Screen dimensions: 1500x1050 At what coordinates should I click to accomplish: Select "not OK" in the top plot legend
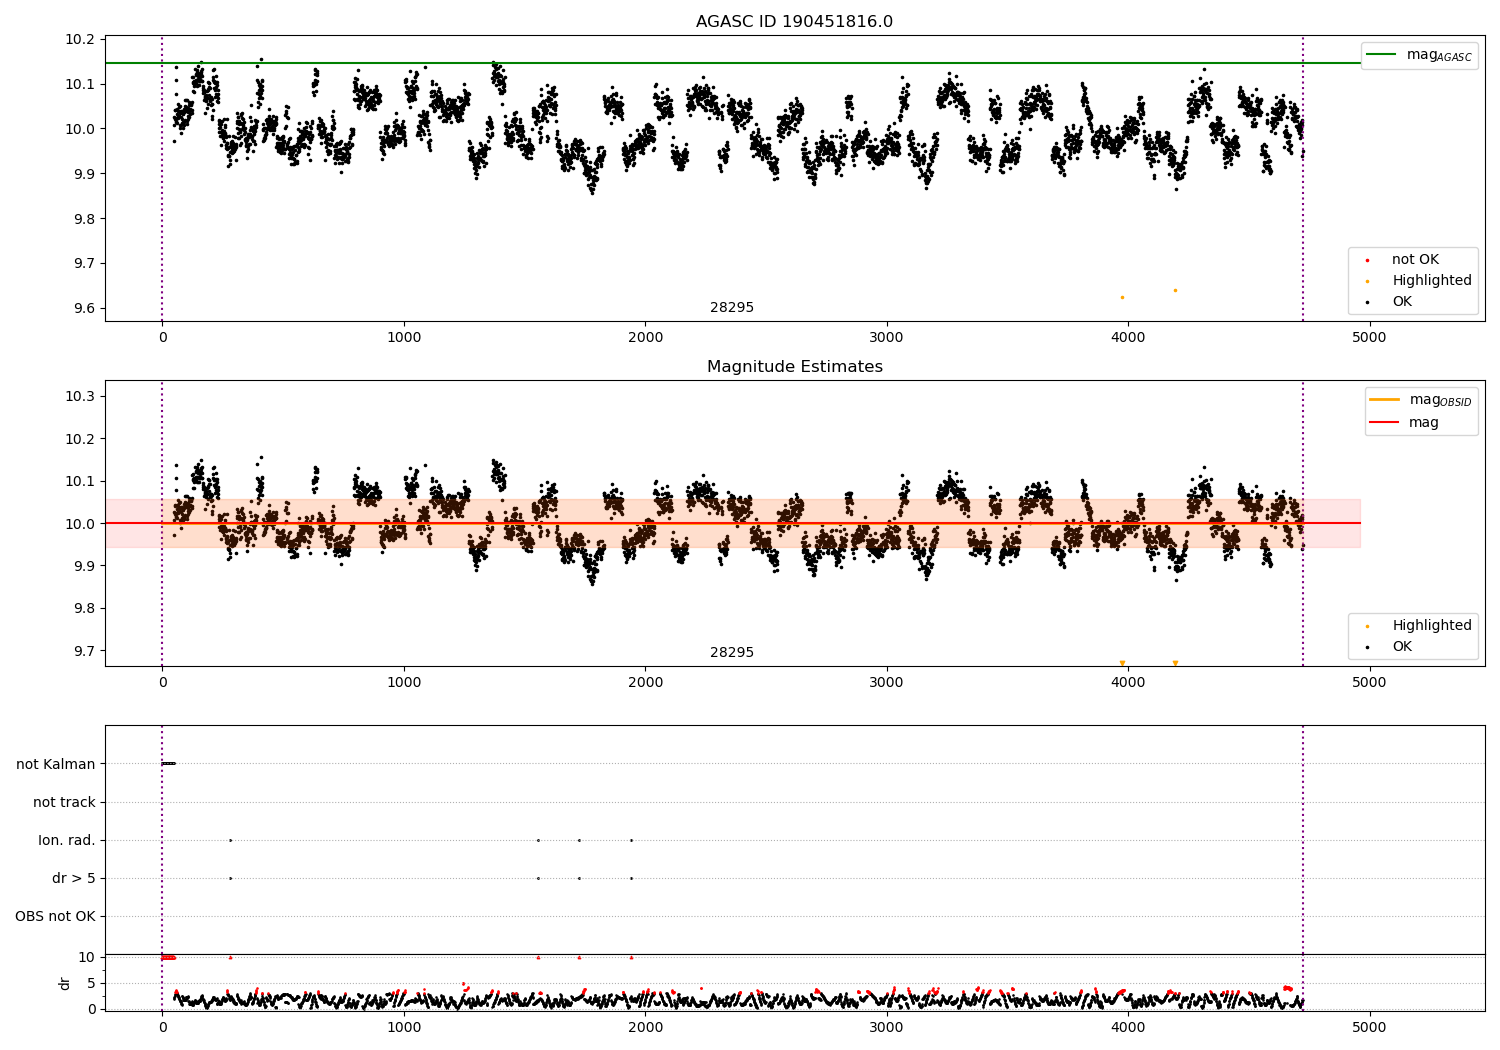tap(1415, 260)
